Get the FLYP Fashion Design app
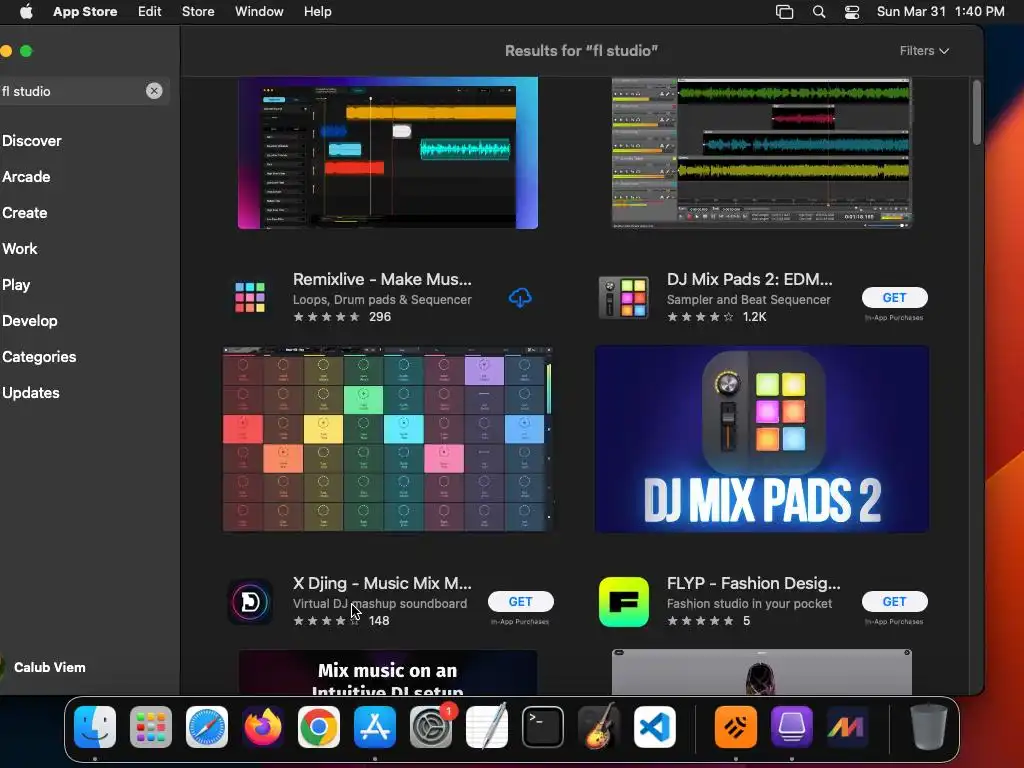1024x768 pixels. pyautogui.click(x=894, y=601)
